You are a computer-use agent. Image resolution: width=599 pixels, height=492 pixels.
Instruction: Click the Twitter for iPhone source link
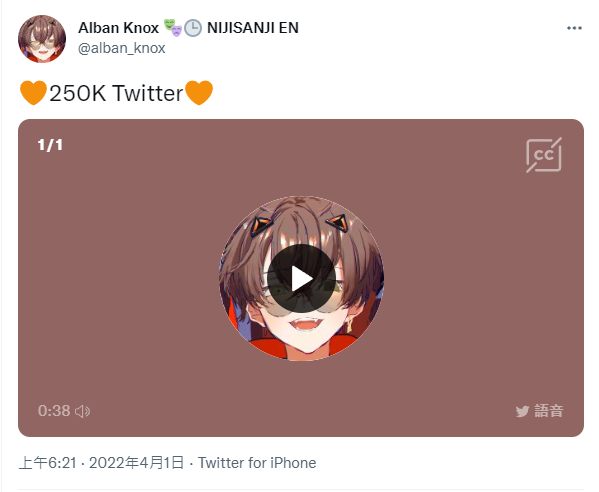(257, 463)
